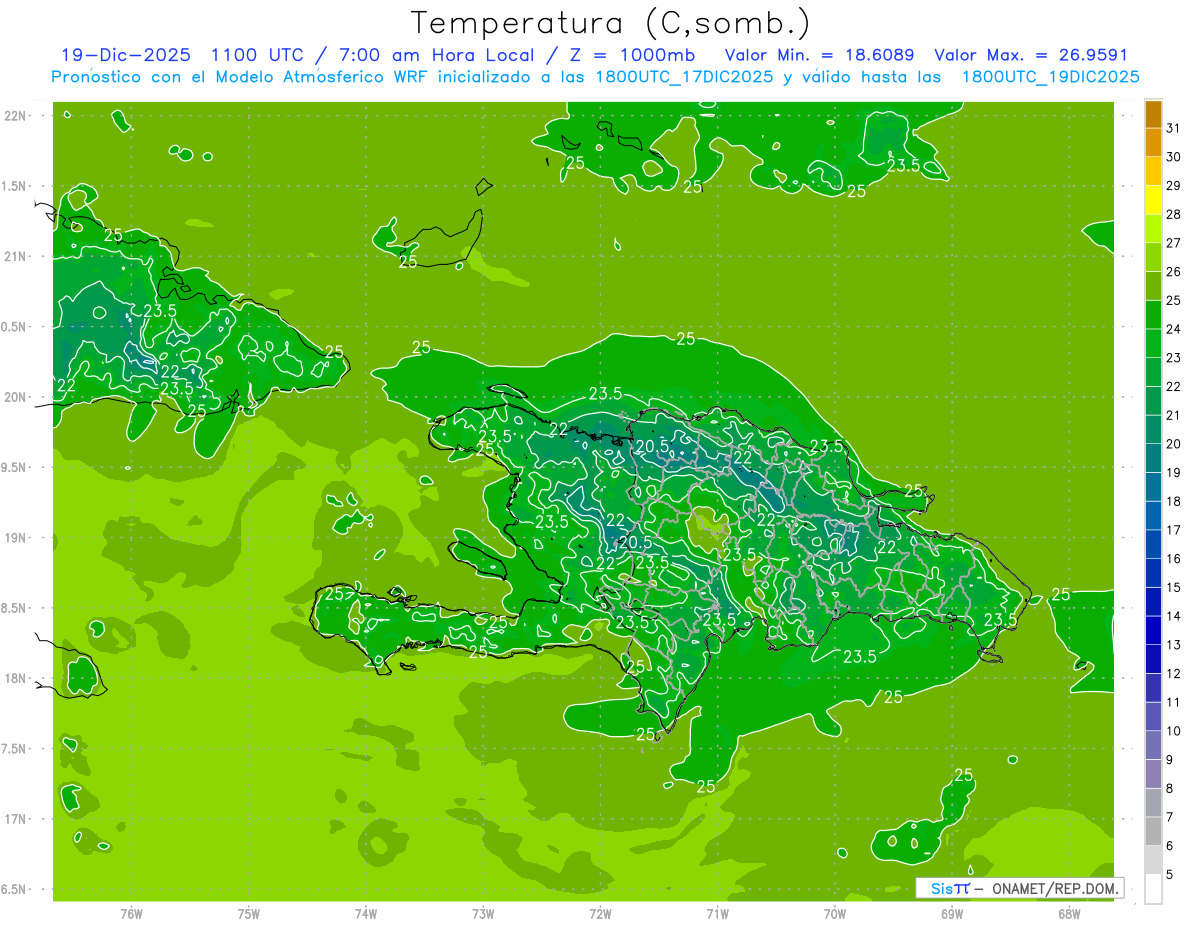
Task: Click the title 'Temperatura (C,somb.)'
Action: pyautogui.click(x=611, y=22)
